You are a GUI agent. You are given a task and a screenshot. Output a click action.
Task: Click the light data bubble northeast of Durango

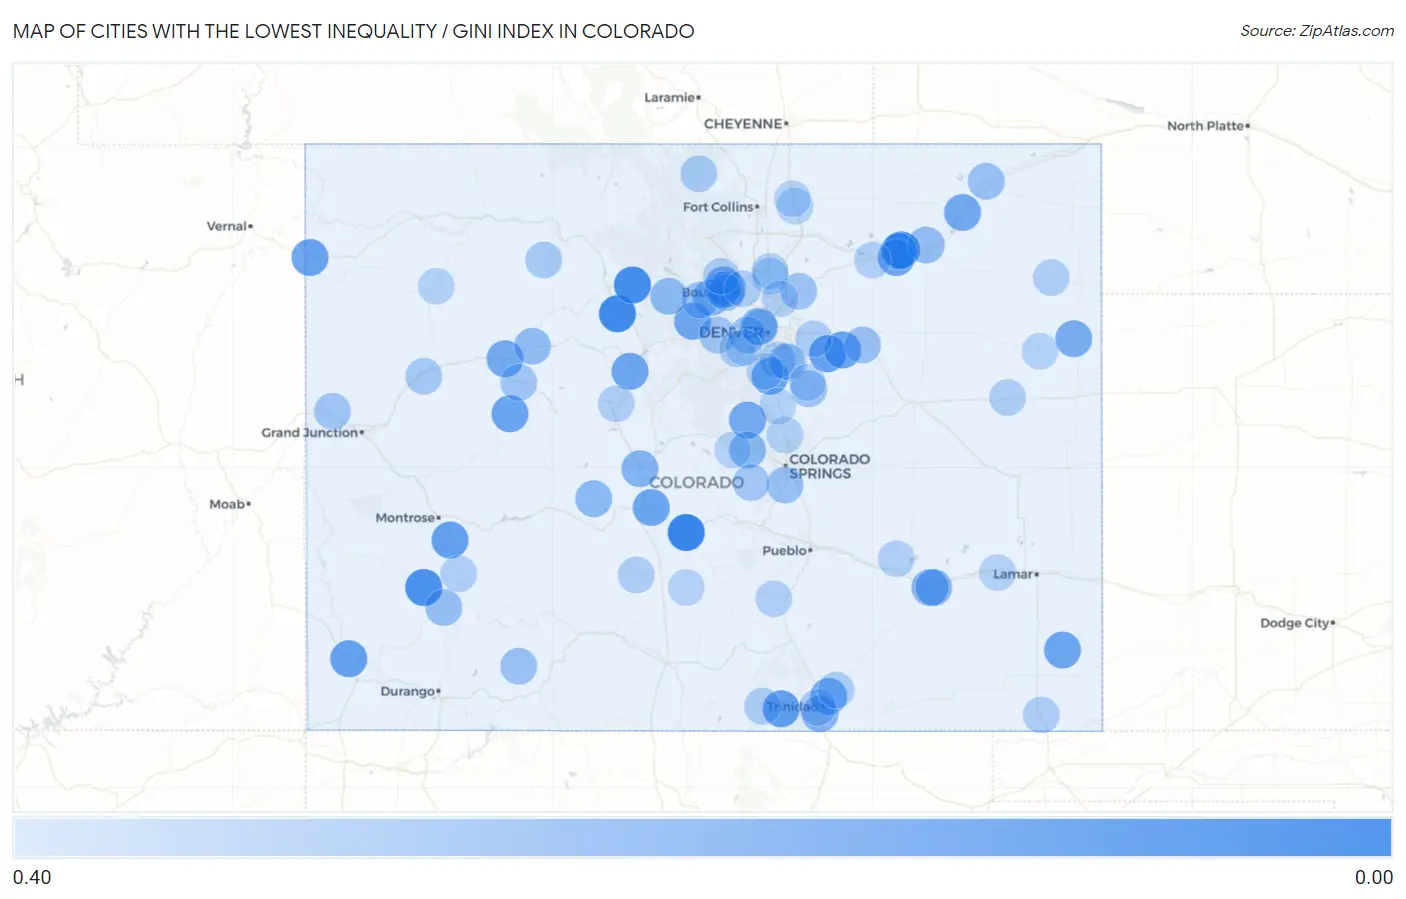point(518,666)
